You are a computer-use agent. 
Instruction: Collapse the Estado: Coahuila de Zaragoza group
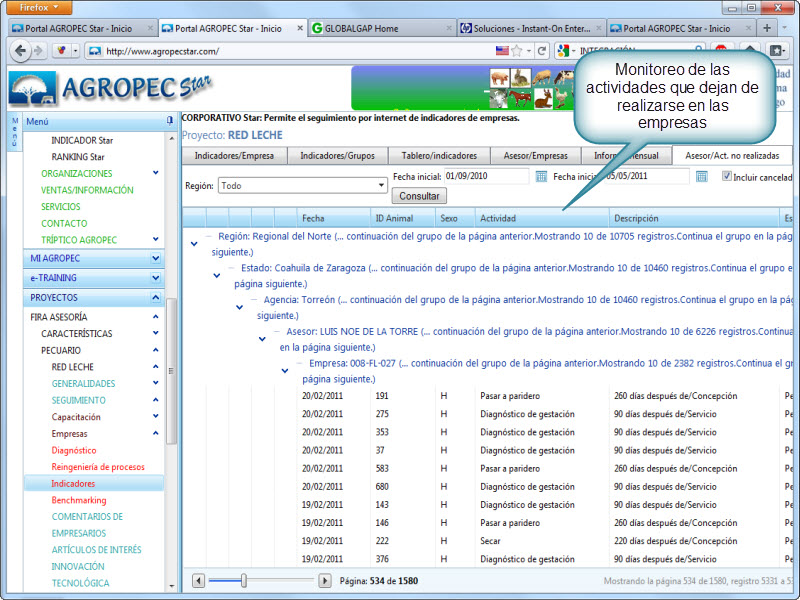coord(217,276)
